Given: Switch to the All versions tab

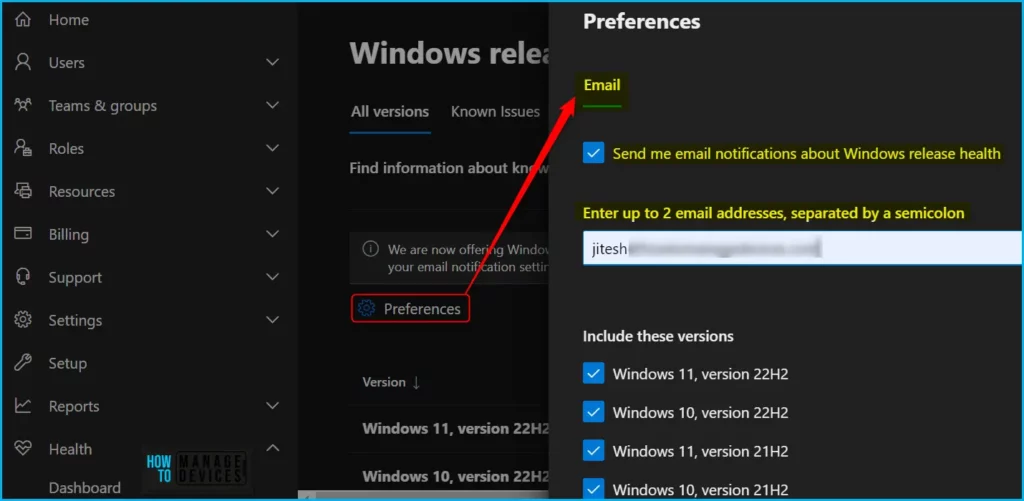Looking at the screenshot, I should 390,112.
